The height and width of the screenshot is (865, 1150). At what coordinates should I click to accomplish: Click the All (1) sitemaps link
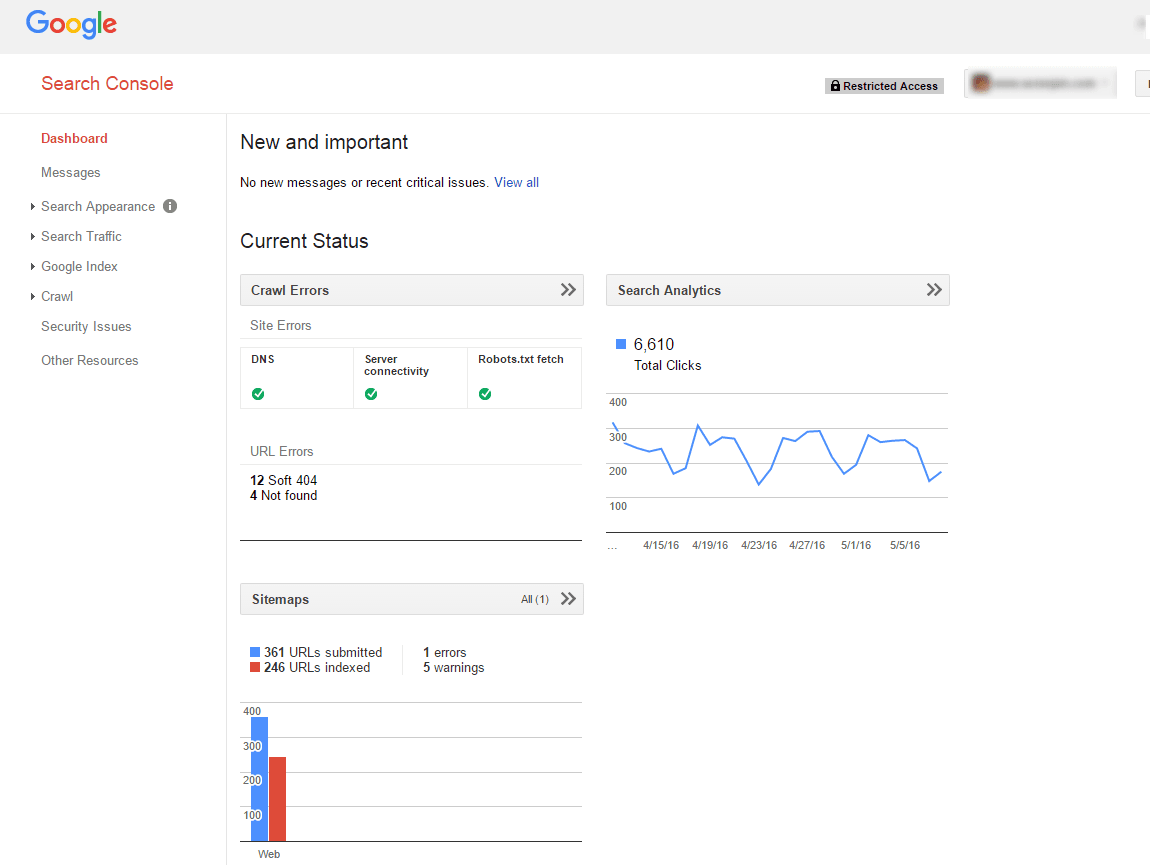point(535,599)
